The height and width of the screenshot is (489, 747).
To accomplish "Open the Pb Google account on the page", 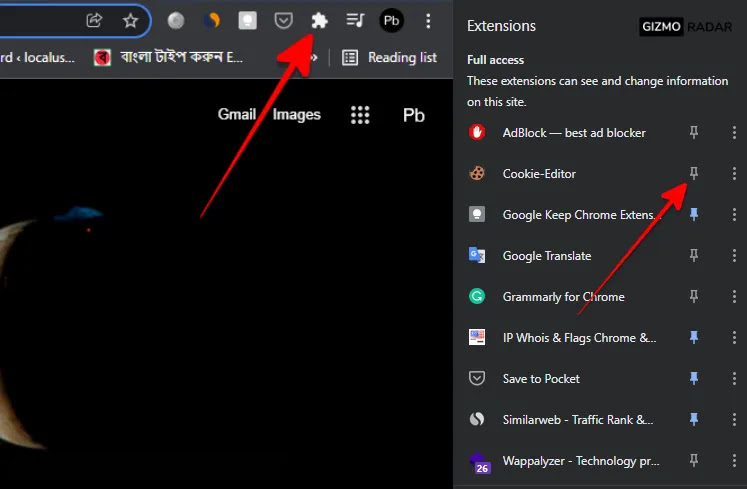I will (x=414, y=115).
